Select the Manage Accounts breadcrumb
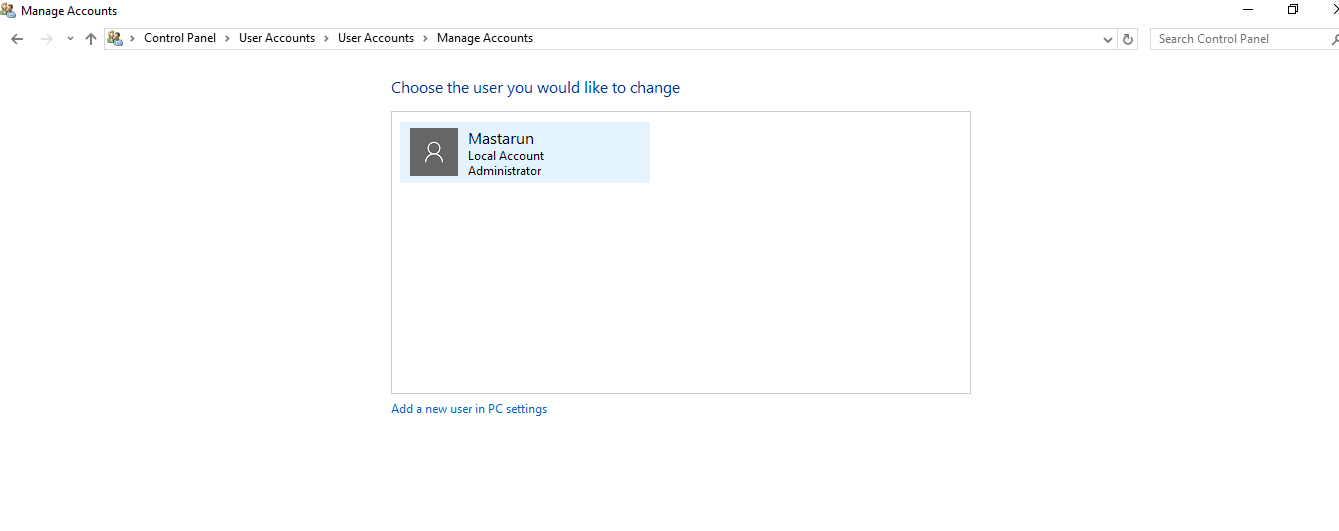This screenshot has height=531, width=1339. pos(485,38)
